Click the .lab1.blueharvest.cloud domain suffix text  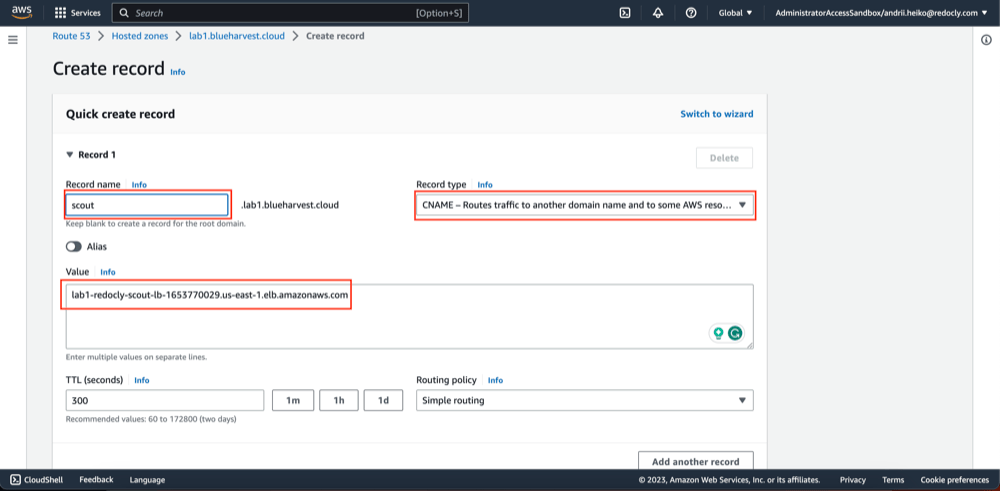click(290, 205)
